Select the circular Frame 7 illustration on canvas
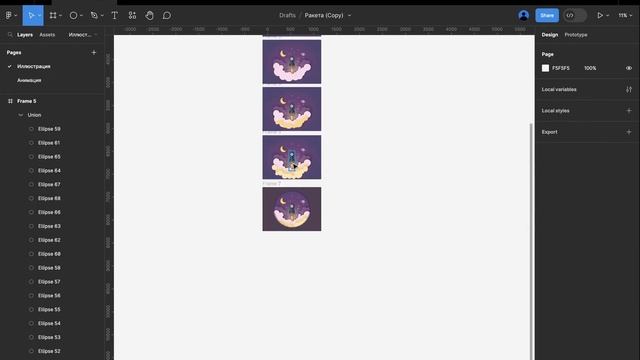 292,209
